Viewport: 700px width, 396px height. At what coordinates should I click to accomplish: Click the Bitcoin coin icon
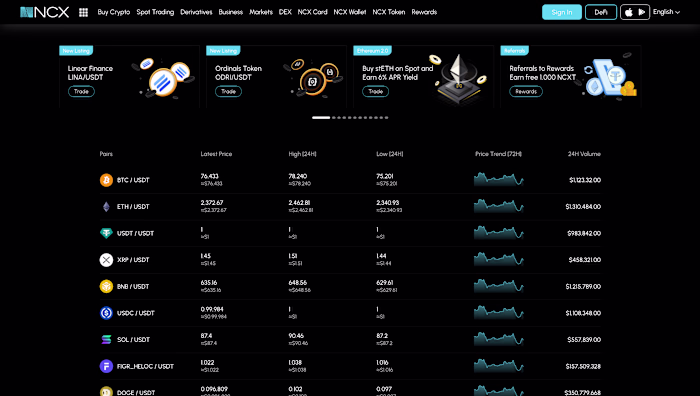click(x=106, y=180)
